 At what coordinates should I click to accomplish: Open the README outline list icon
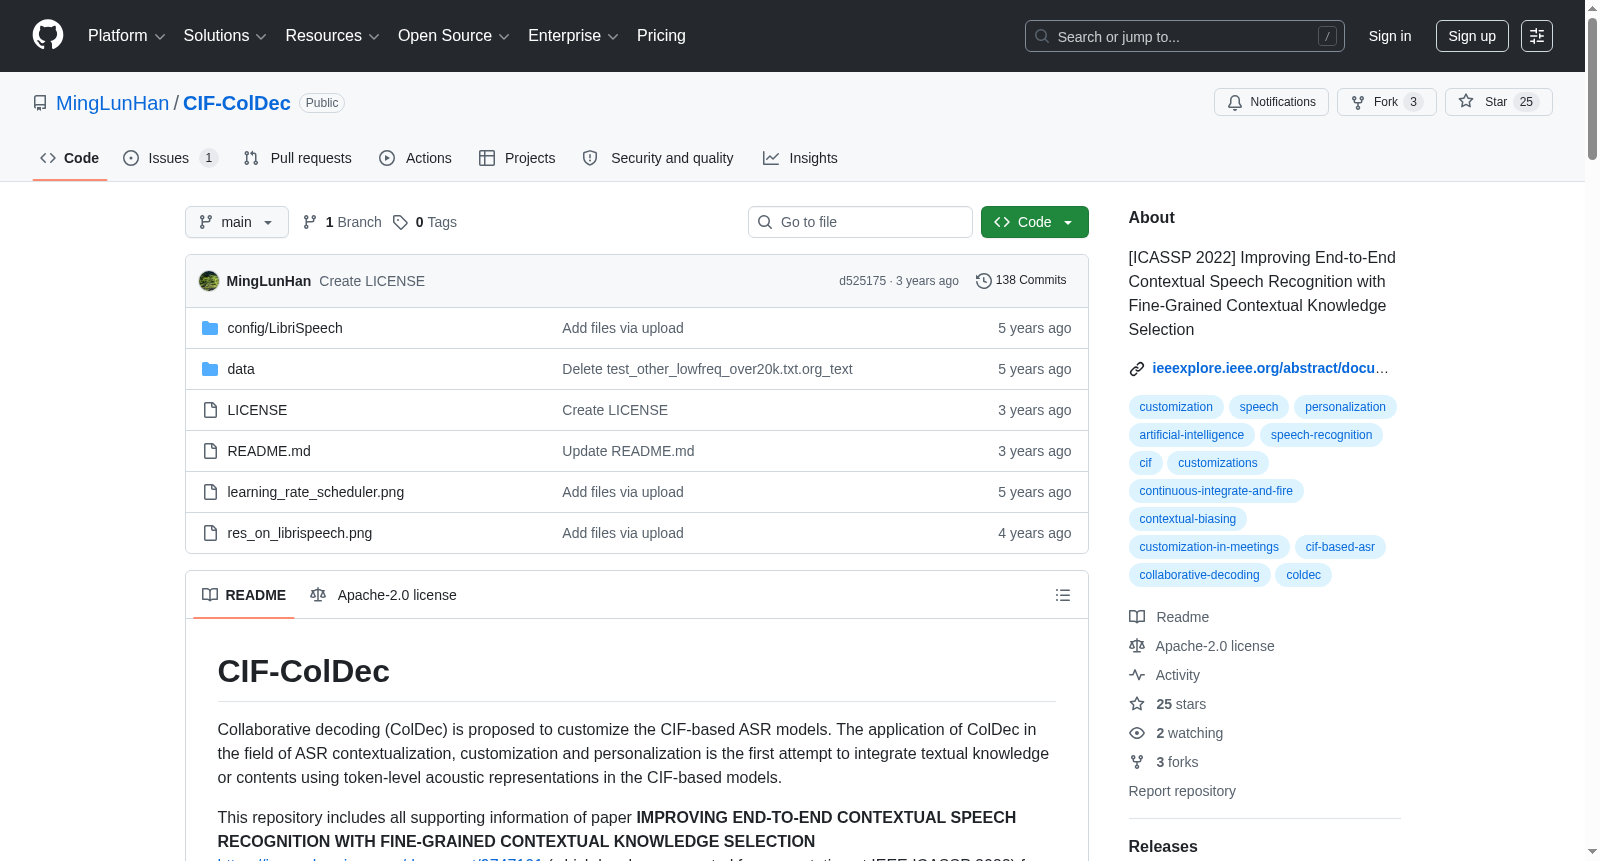1063,595
